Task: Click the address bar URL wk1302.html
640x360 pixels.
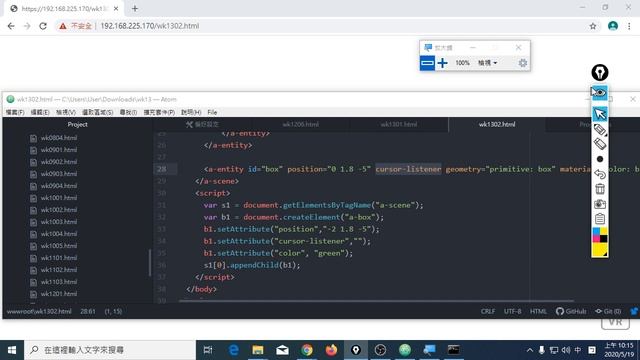Action: [150, 26]
